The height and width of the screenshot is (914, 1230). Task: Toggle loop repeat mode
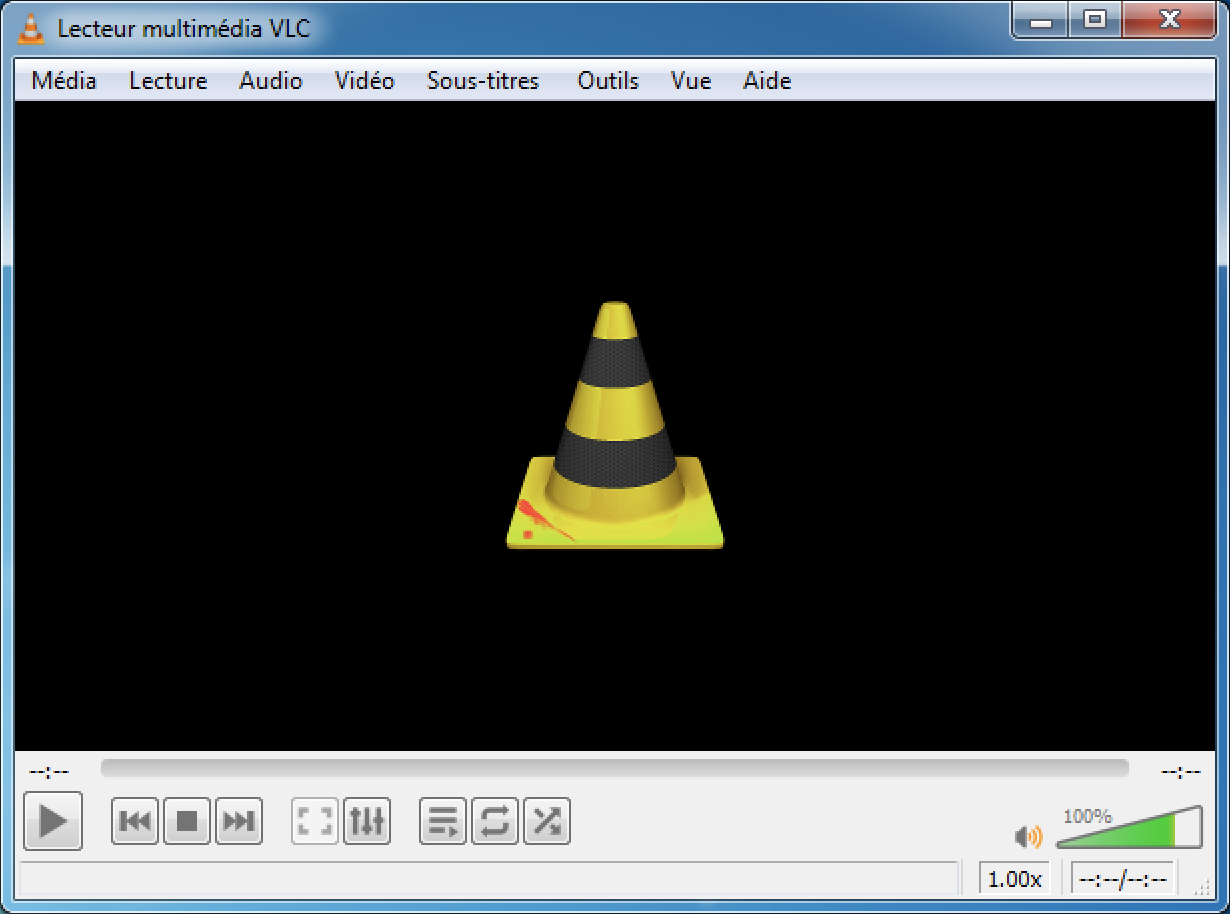495,822
